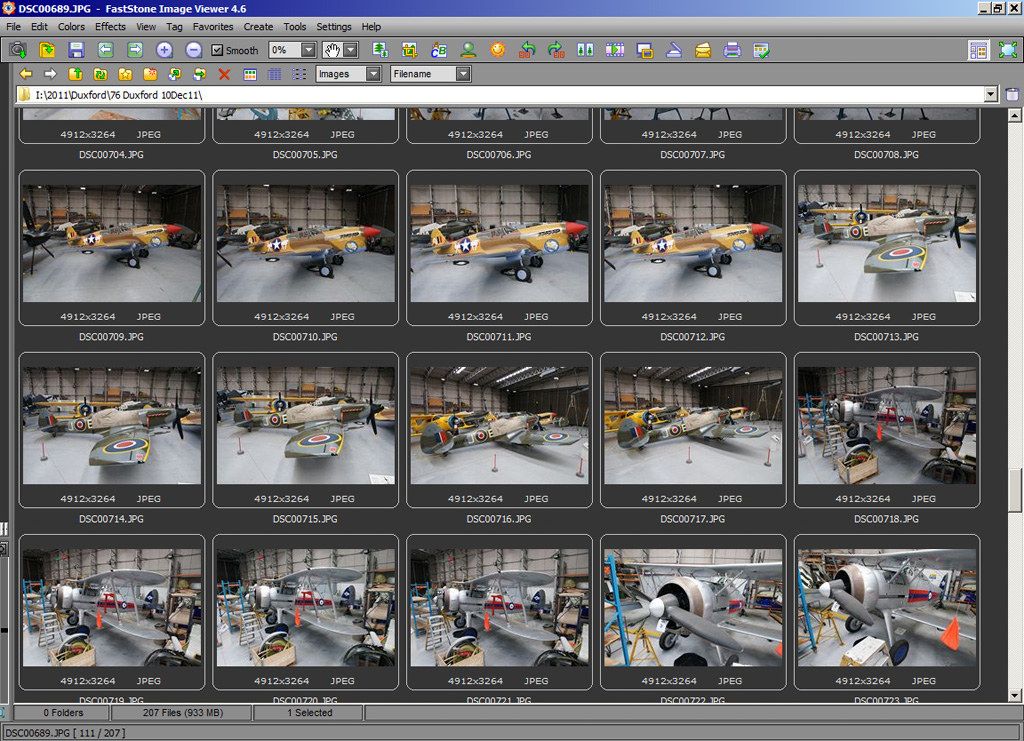Click the Crop tool icon
This screenshot has width=1024, height=741.
pyautogui.click(x=409, y=50)
